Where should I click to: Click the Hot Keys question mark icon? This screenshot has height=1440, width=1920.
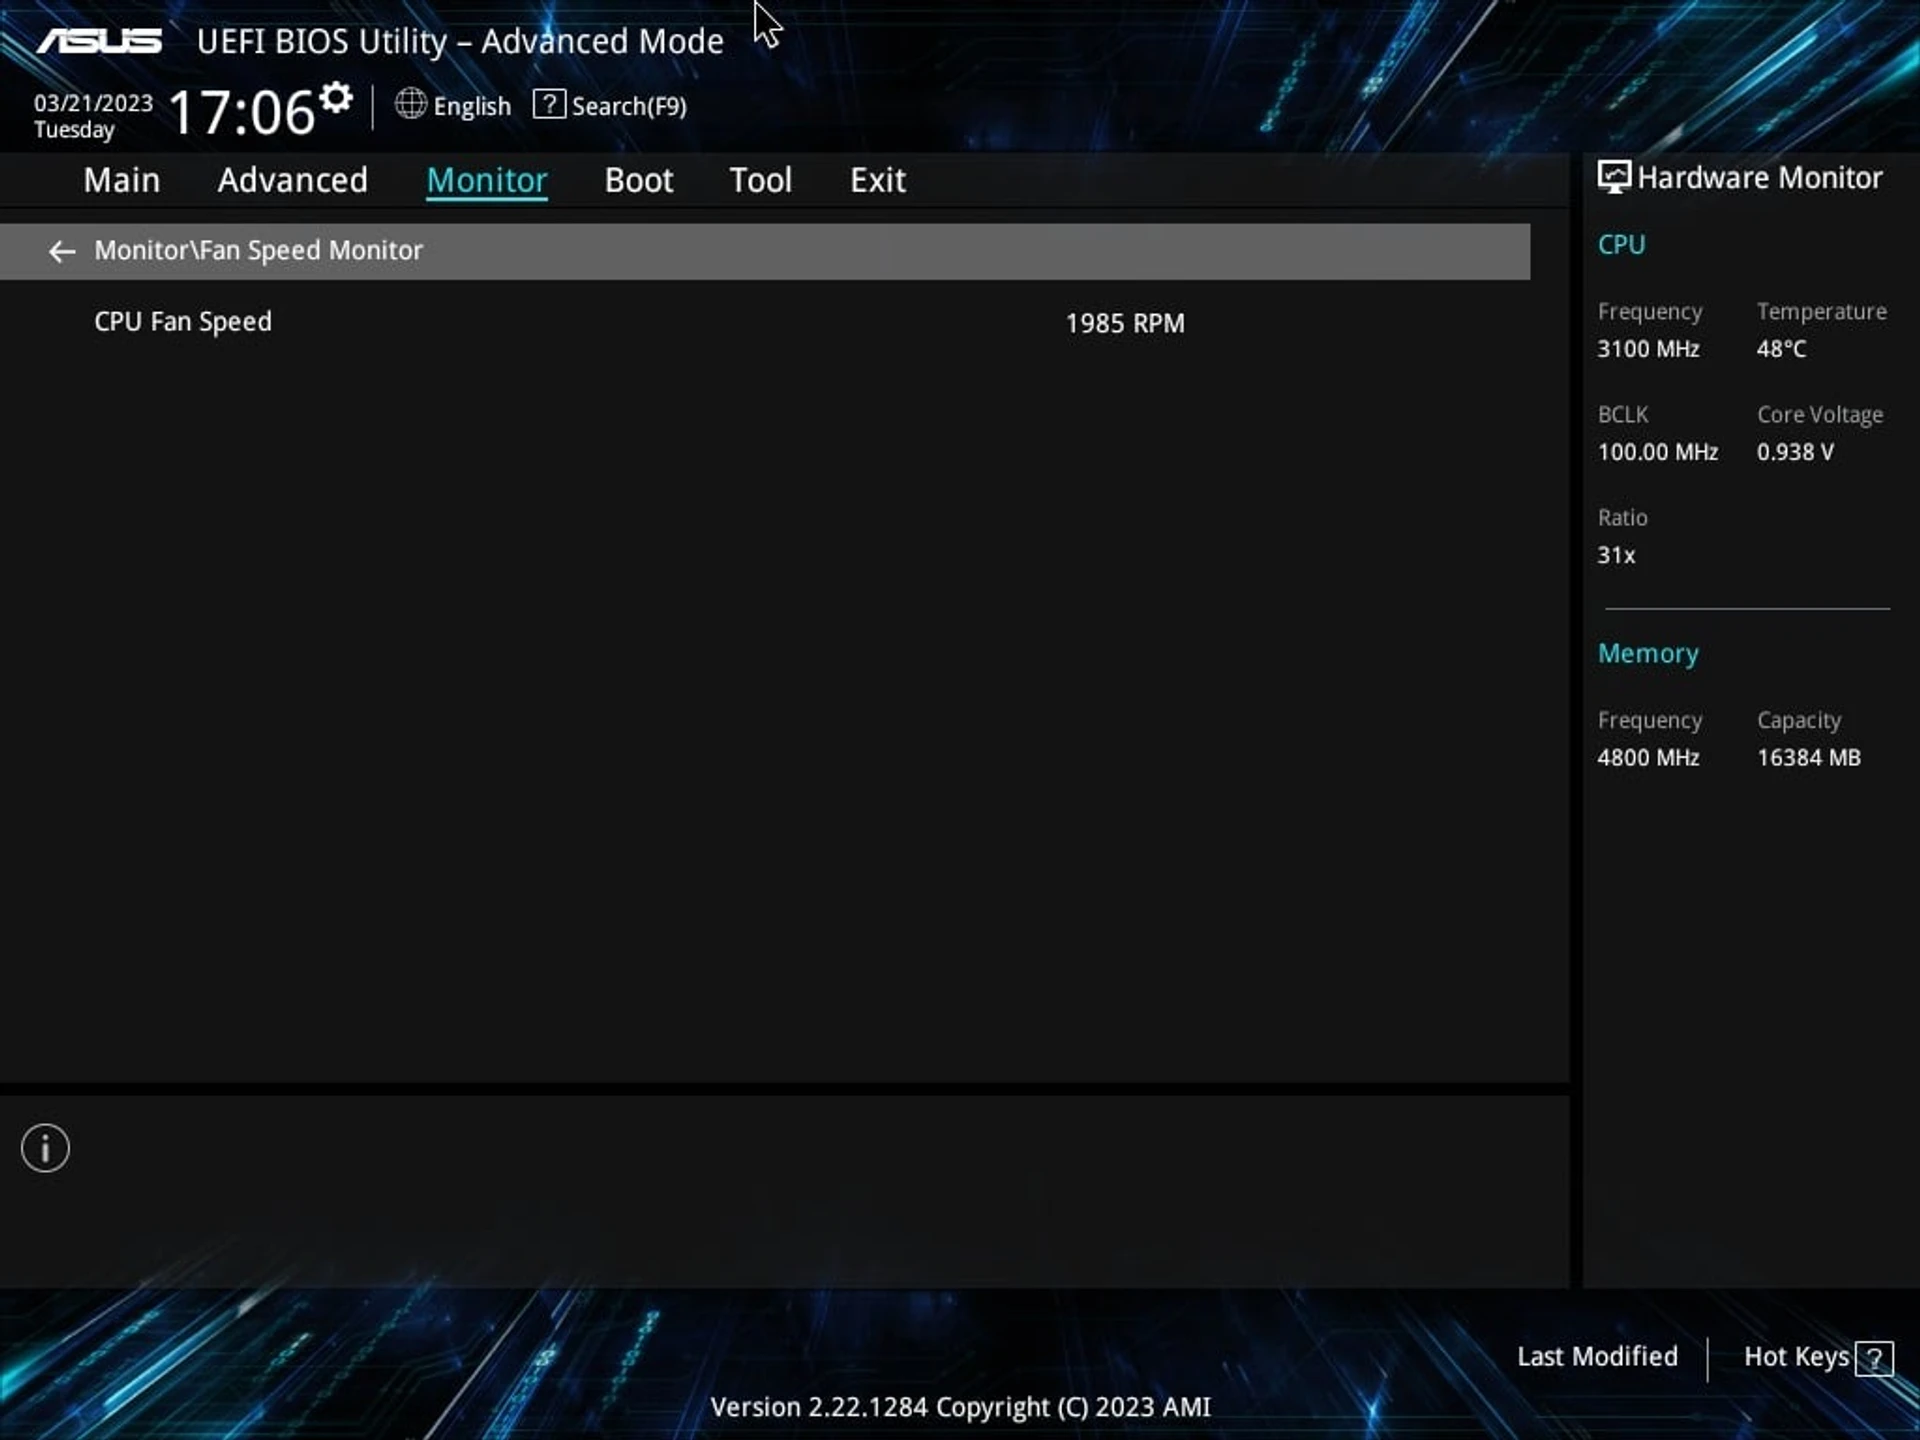1874,1358
